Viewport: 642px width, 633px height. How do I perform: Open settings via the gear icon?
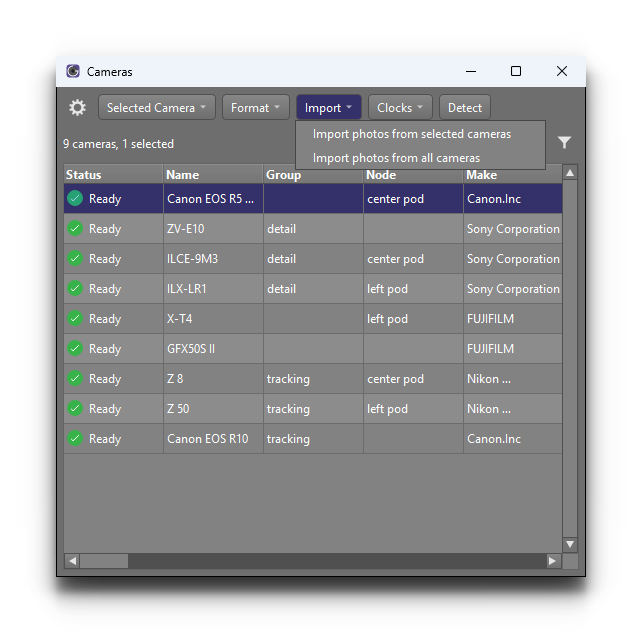coord(77,108)
